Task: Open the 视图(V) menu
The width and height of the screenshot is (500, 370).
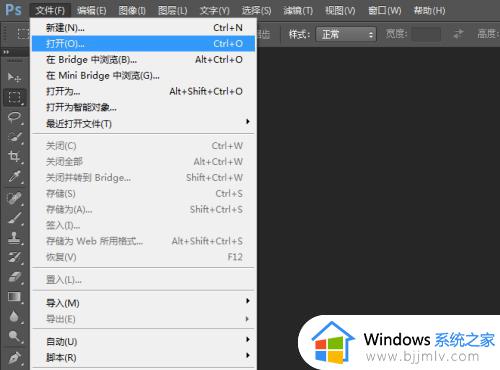Action: tap(340, 11)
